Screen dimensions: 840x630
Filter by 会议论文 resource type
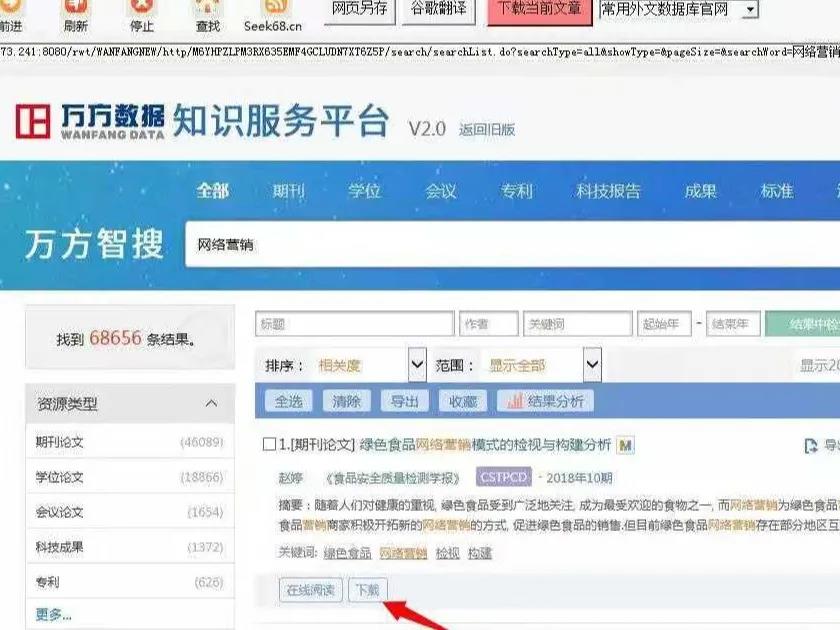pyautogui.click(x=130, y=512)
